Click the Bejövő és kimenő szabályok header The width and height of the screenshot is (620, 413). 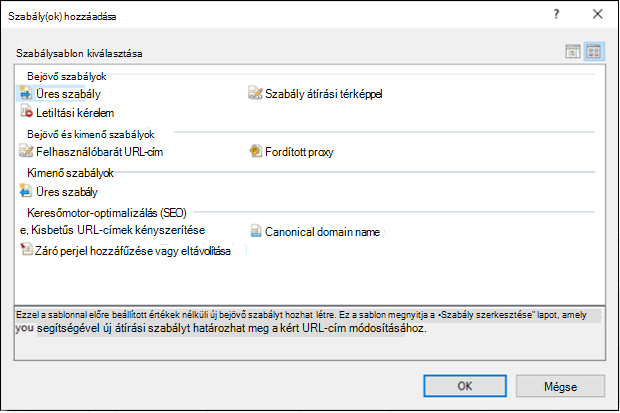point(91,135)
